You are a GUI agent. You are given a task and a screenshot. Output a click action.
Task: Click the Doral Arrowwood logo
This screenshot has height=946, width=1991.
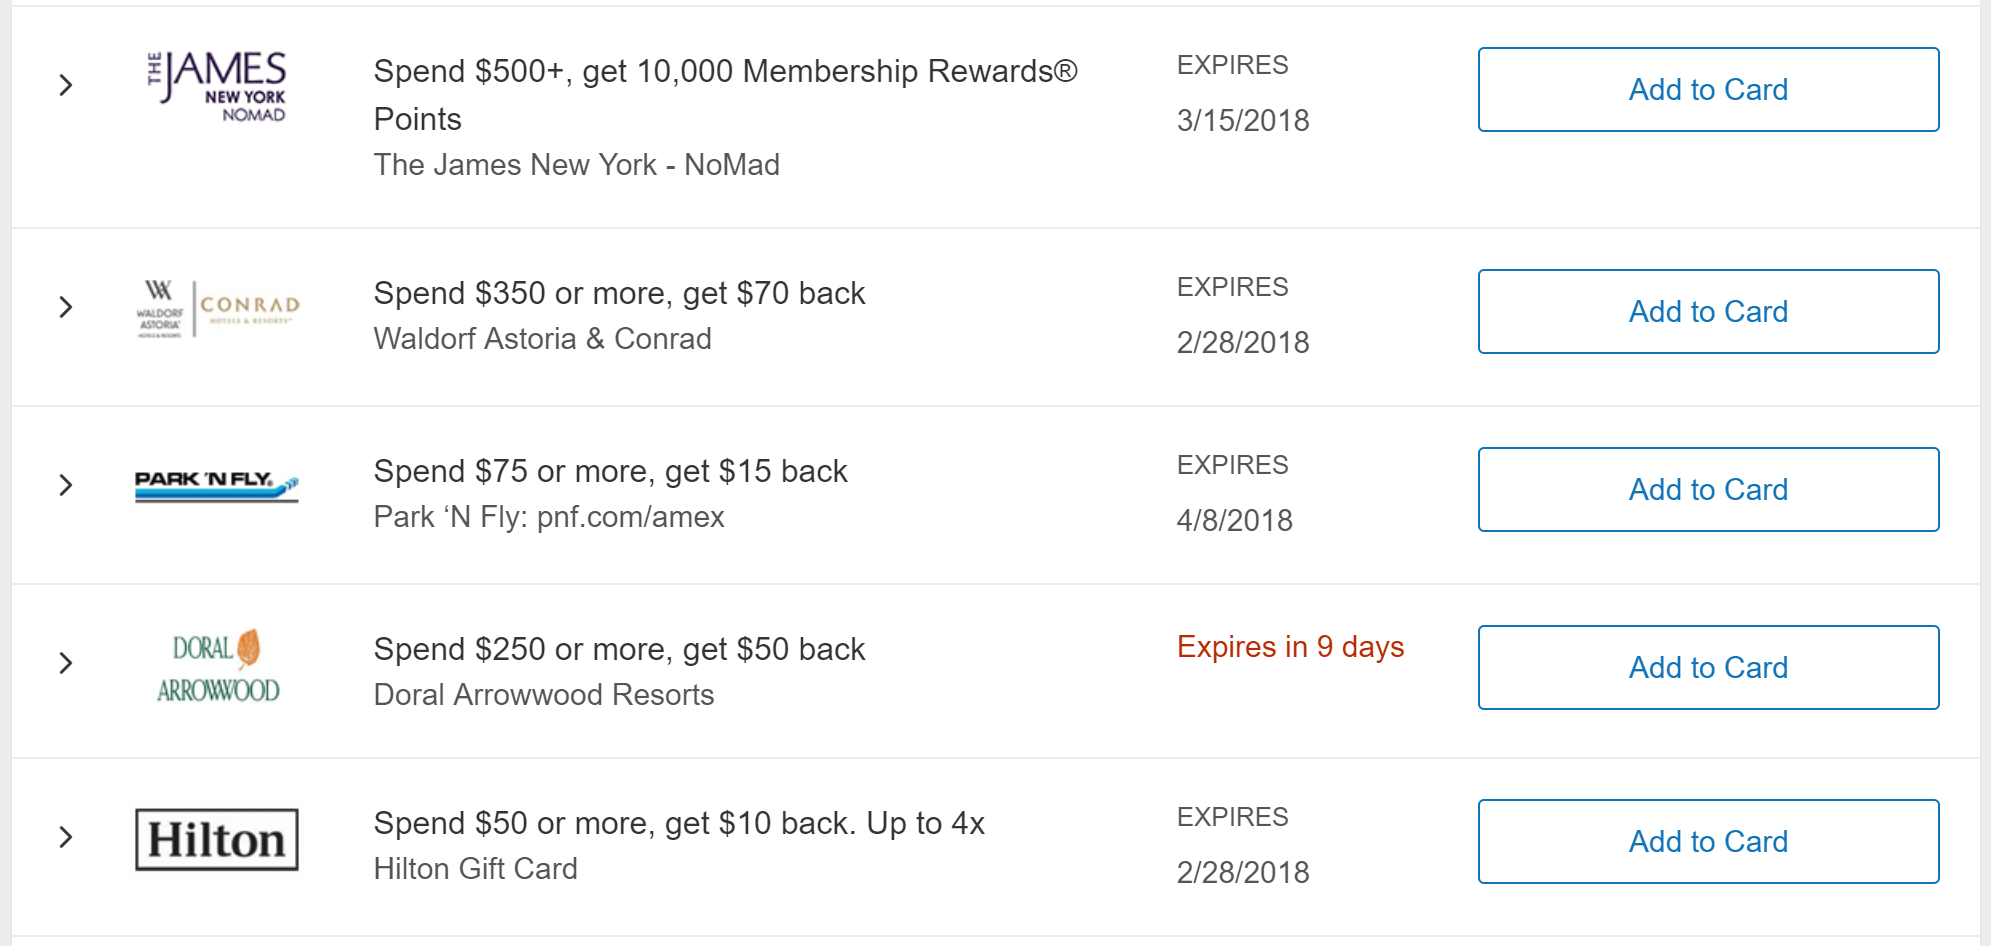[217, 667]
